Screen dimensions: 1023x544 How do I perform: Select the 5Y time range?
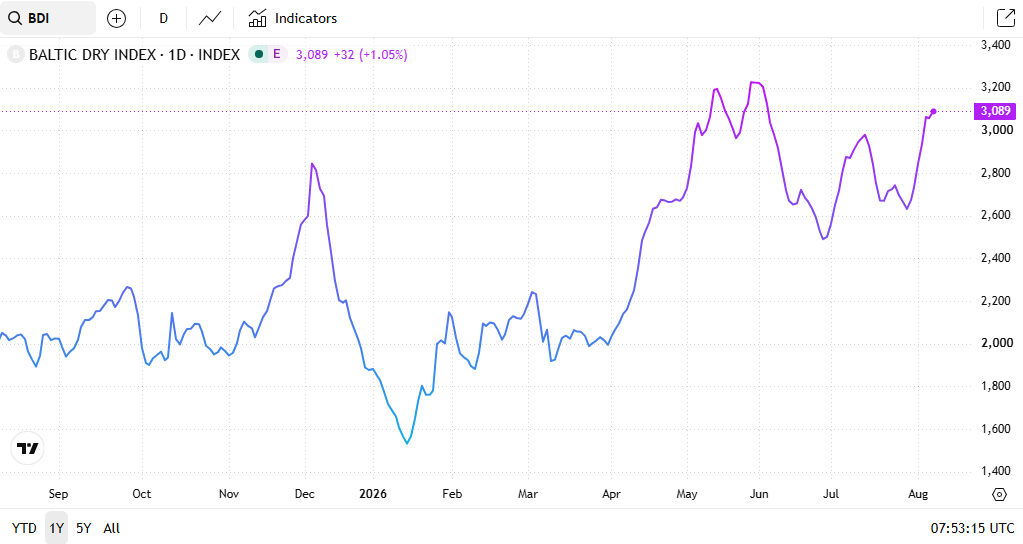(84, 528)
